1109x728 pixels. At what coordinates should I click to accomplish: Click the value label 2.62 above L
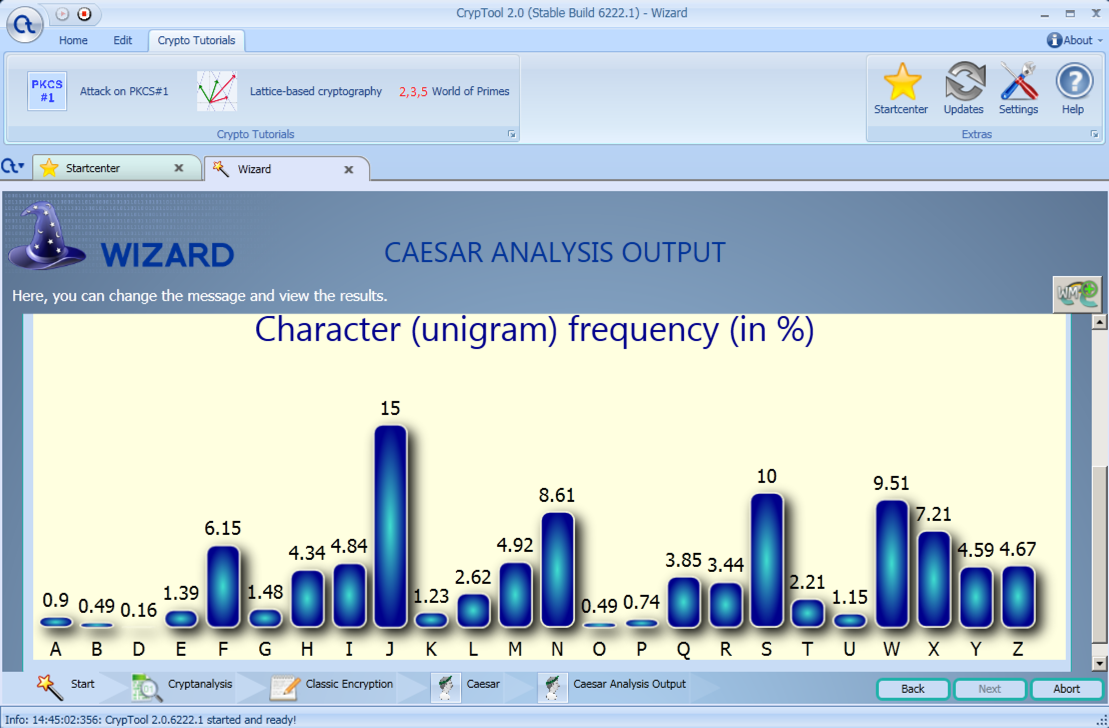coord(472,577)
